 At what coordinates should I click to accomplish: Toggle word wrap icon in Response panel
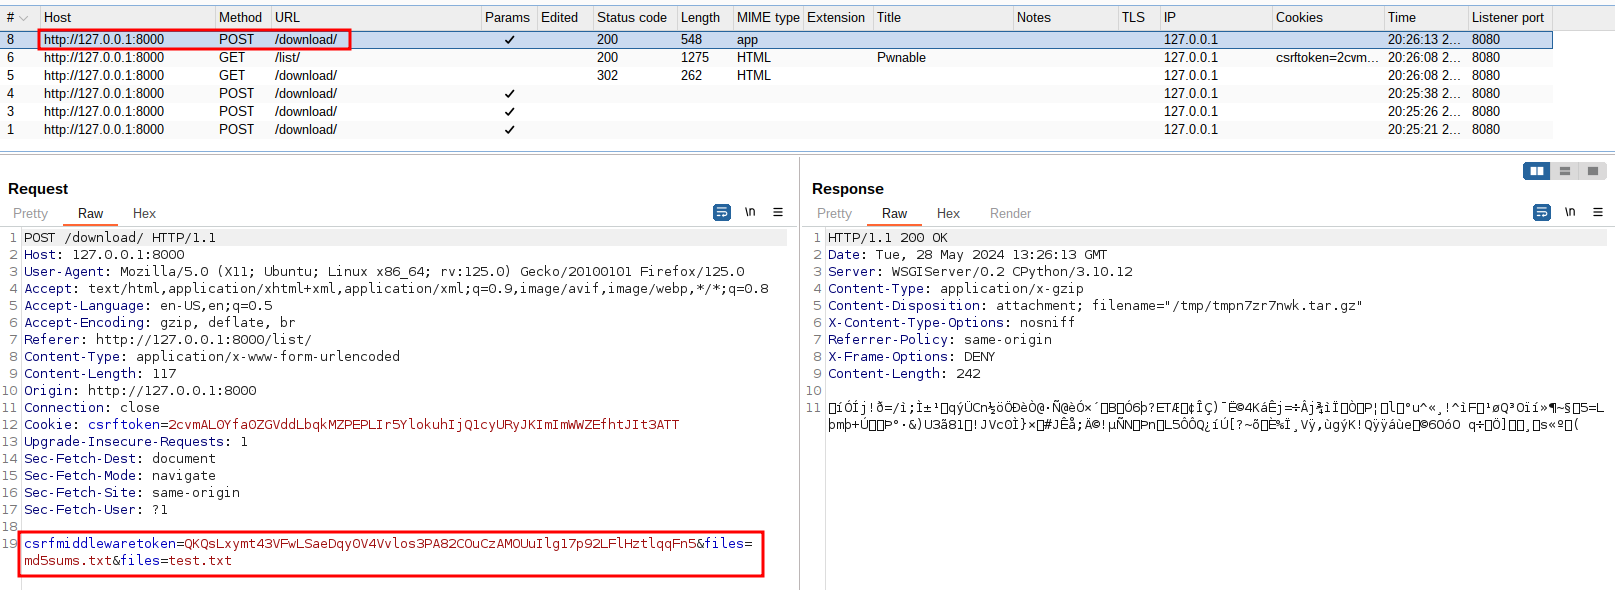tap(1542, 212)
